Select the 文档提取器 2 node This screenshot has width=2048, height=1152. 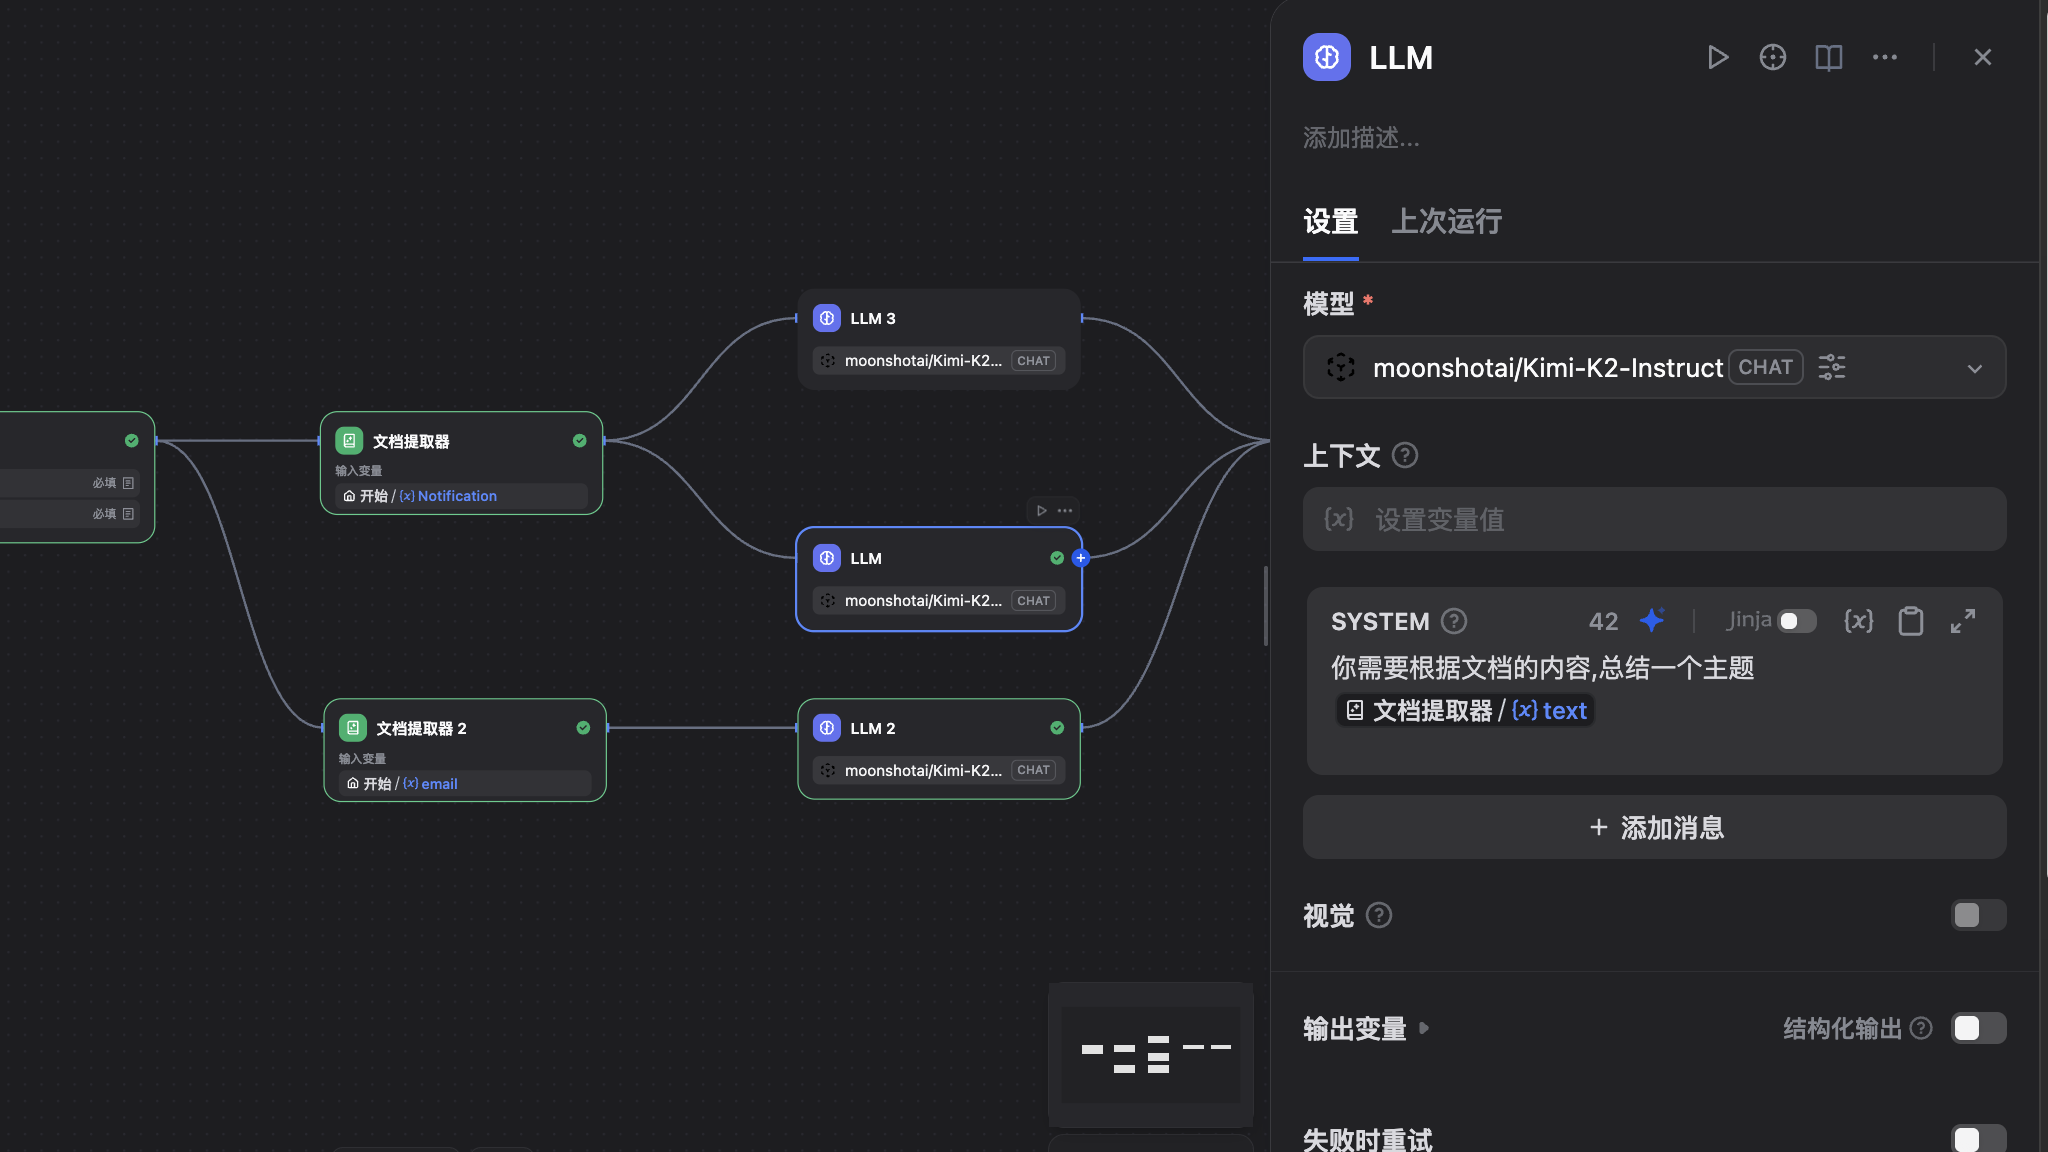(464, 750)
